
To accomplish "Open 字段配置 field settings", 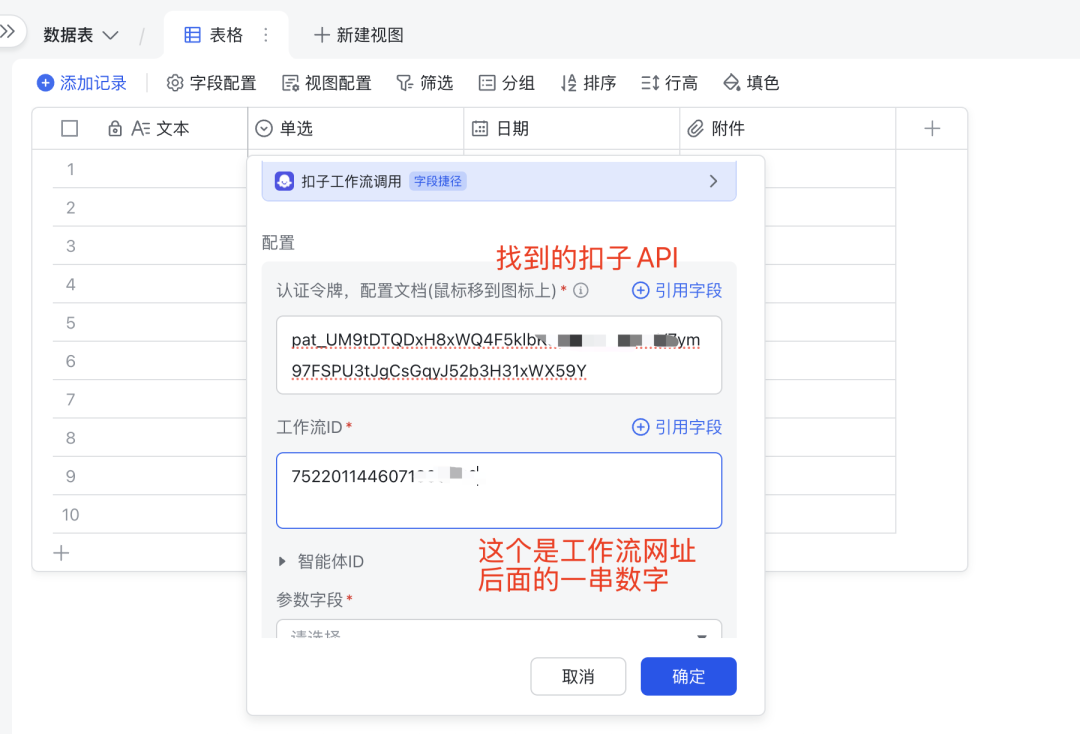I will (211, 83).
